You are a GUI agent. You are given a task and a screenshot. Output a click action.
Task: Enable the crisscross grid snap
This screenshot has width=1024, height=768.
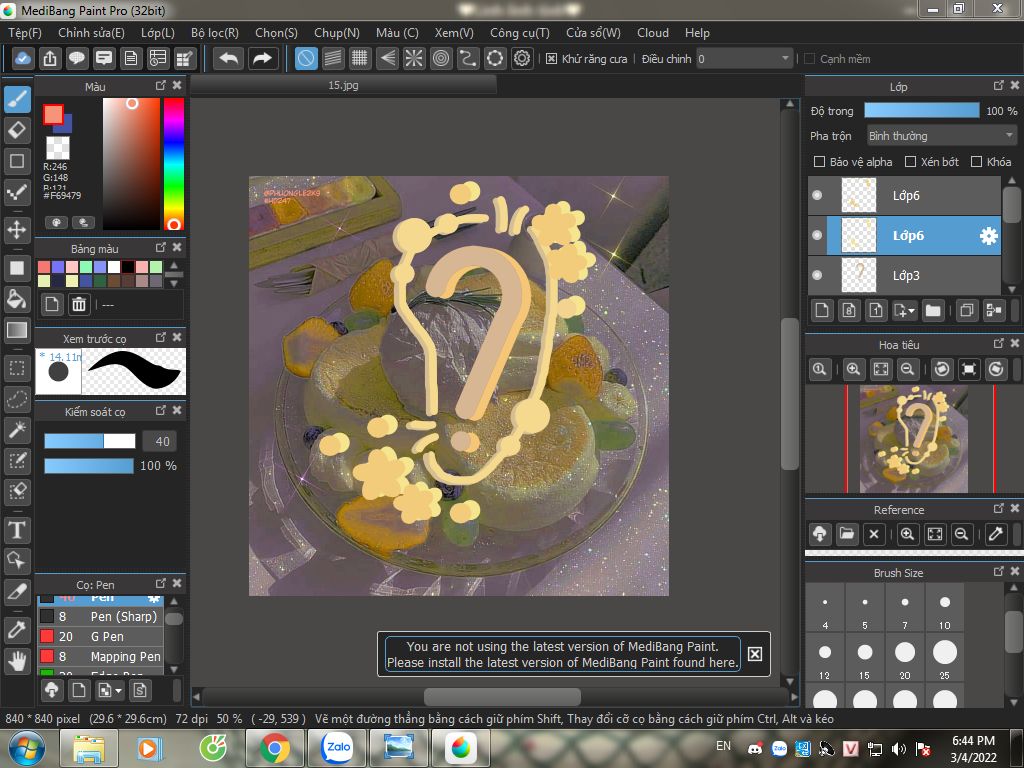point(360,59)
